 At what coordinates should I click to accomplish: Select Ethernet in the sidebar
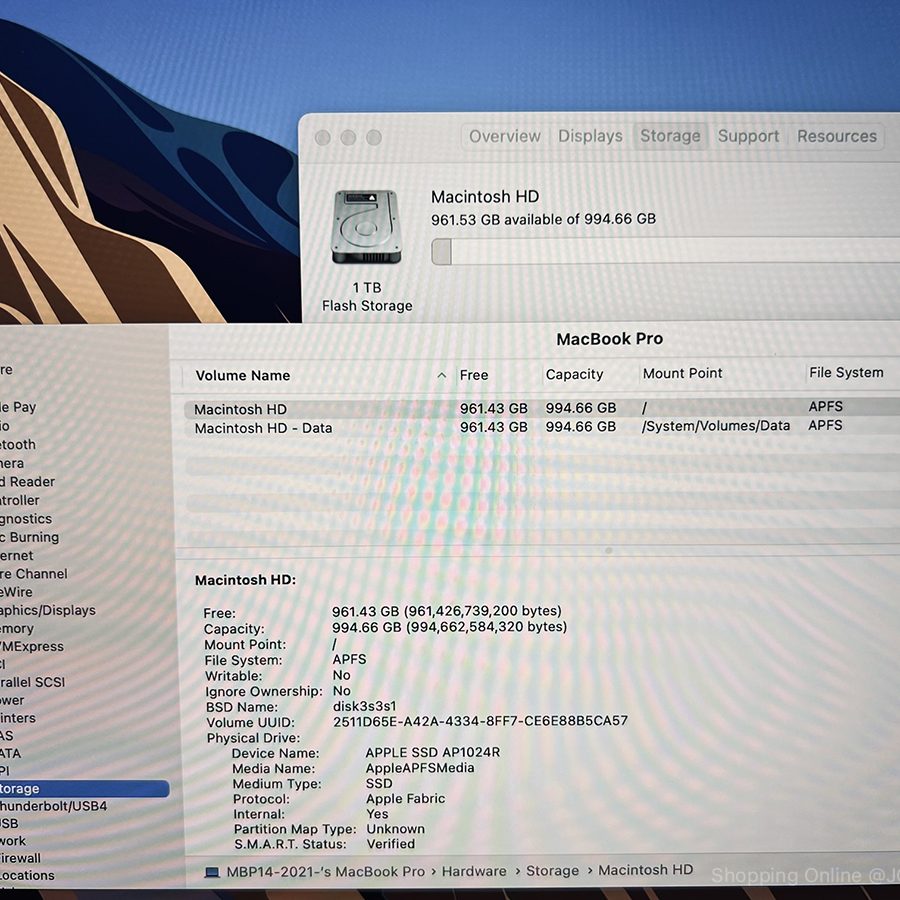[x=17, y=556]
